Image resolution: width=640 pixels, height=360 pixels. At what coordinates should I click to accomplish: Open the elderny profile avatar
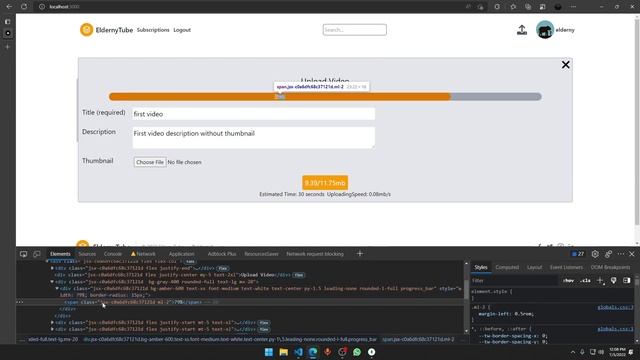tap(544, 30)
